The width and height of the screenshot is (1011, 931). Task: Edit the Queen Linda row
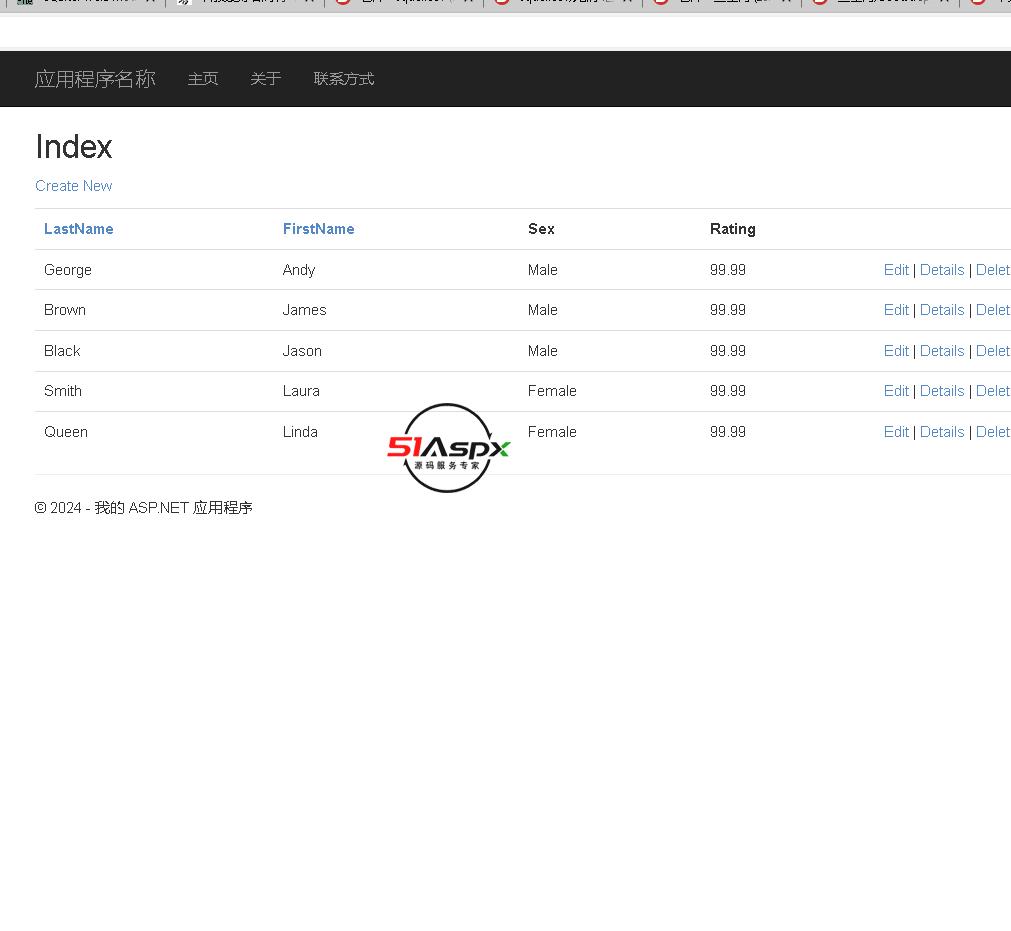896,432
